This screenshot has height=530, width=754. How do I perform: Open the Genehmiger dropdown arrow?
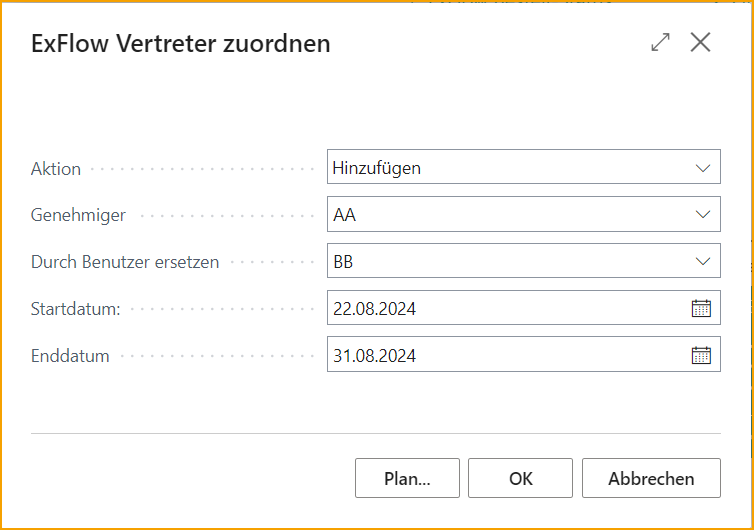click(x=703, y=215)
